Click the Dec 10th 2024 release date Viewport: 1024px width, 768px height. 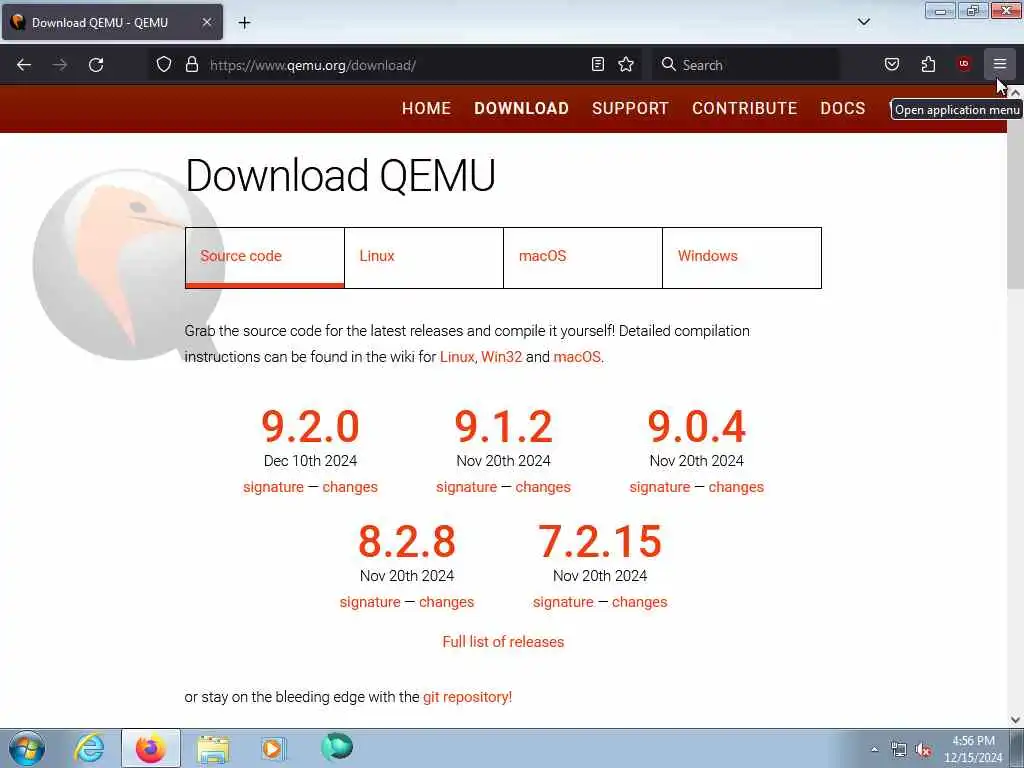click(x=310, y=461)
